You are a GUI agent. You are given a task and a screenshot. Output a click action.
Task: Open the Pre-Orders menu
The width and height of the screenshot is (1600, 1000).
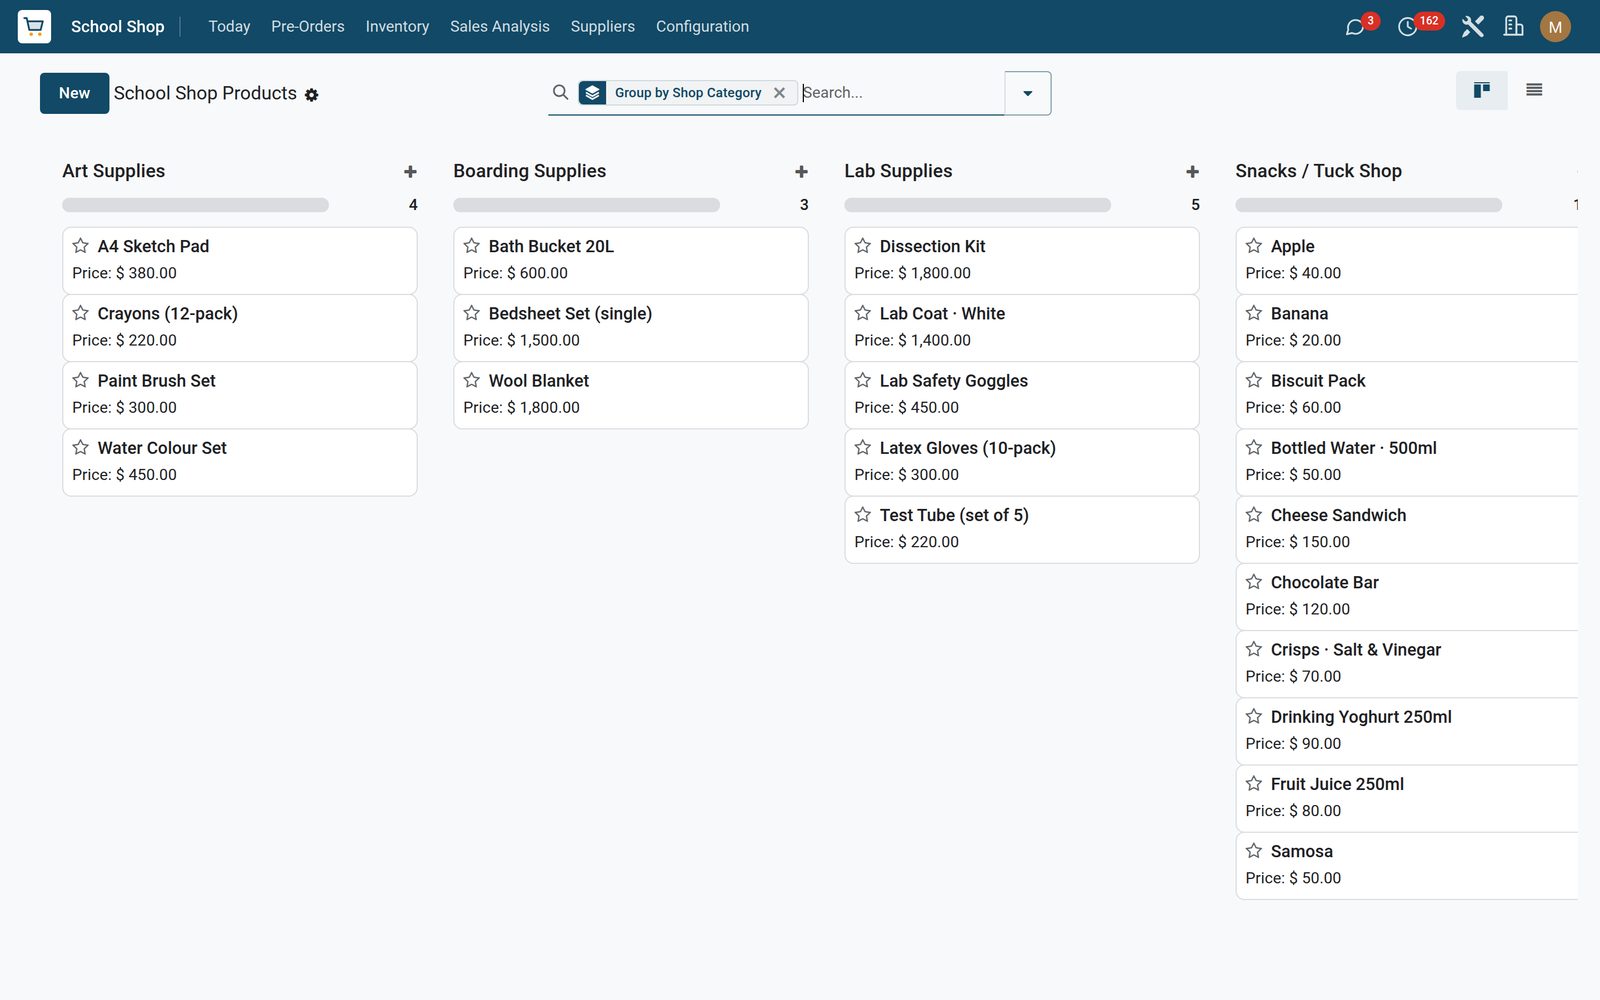coord(307,26)
